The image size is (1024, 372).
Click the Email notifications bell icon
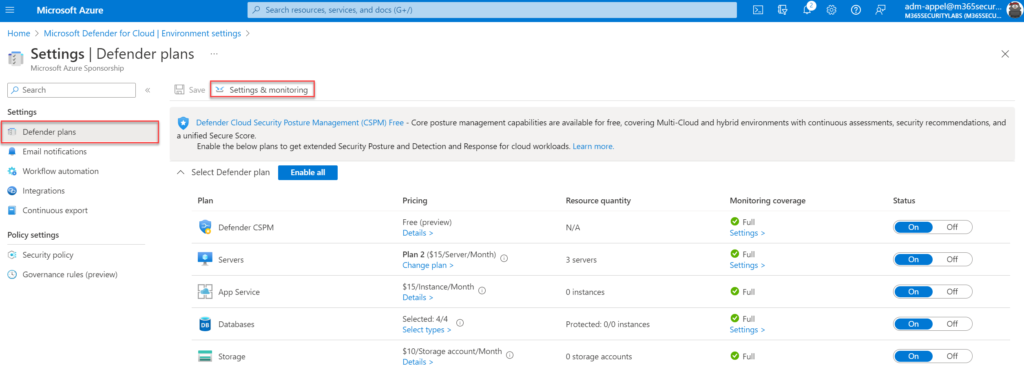12,151
